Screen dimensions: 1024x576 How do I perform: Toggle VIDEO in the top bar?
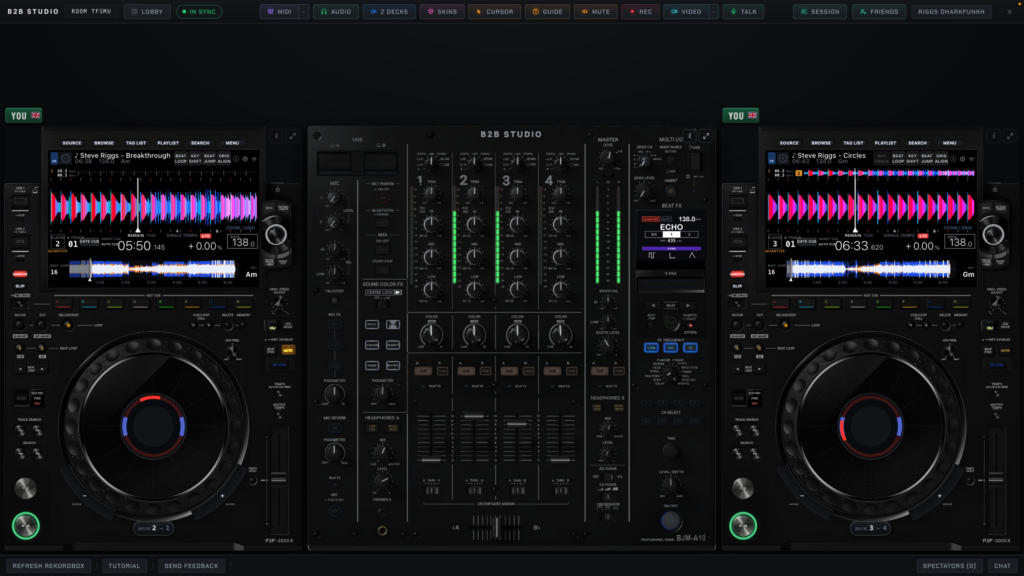tap(686, 12)
